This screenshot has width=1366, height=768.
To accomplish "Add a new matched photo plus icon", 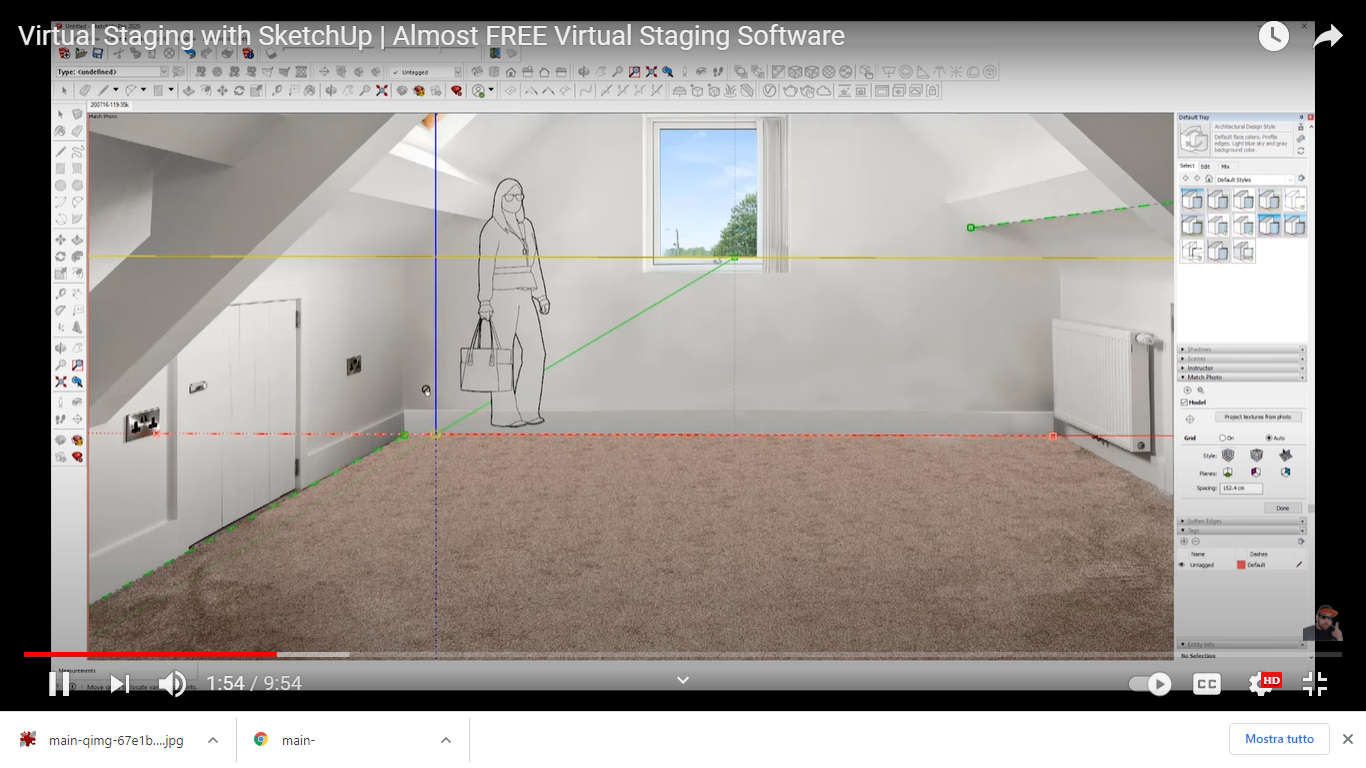I will [1188, 390].
